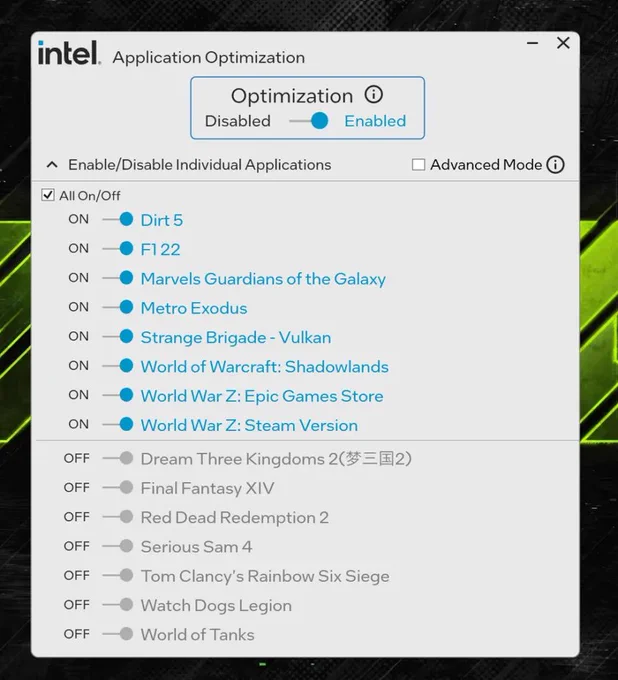Toggle the main Optimization switch
The width and height of the screenshot is (618, 680).
pyautogui.click(x=309, y=121)
